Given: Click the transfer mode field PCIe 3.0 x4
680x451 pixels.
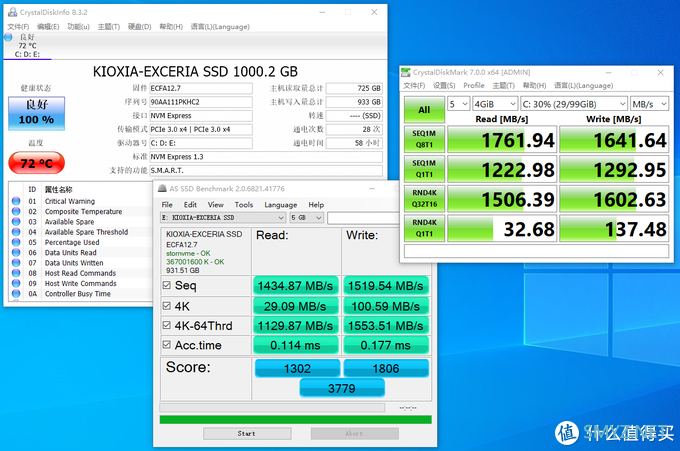Looking at the screenshot, I should click(201, 130).
